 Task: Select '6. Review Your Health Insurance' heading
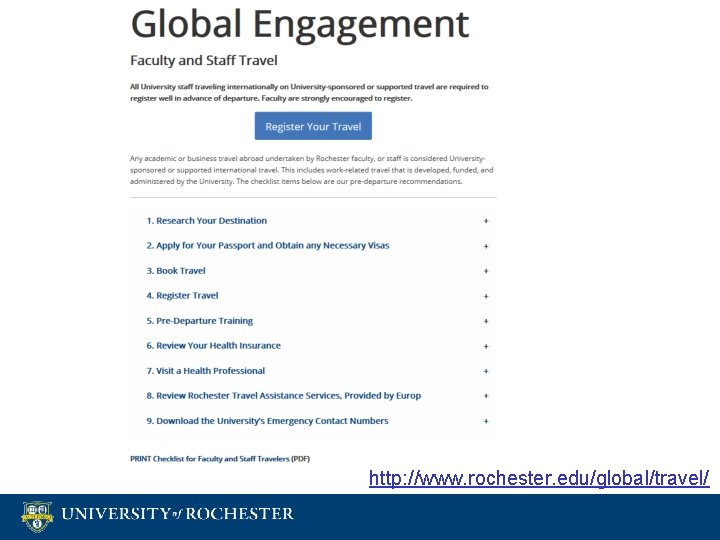click(x=214, y=345)
